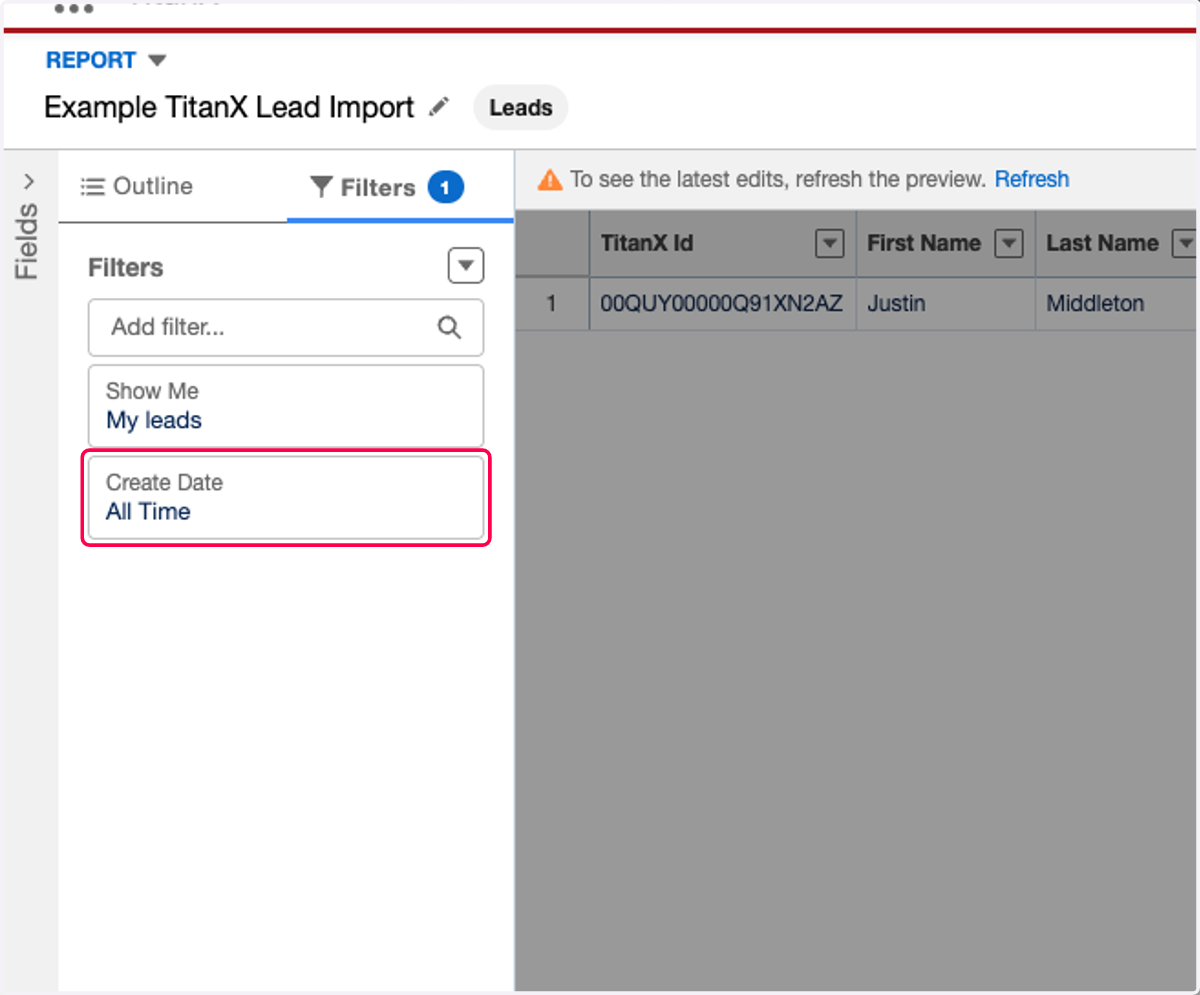Click the Refresh preview link
Viewport: 1200px width, 995px height.
pos(1032,179)
